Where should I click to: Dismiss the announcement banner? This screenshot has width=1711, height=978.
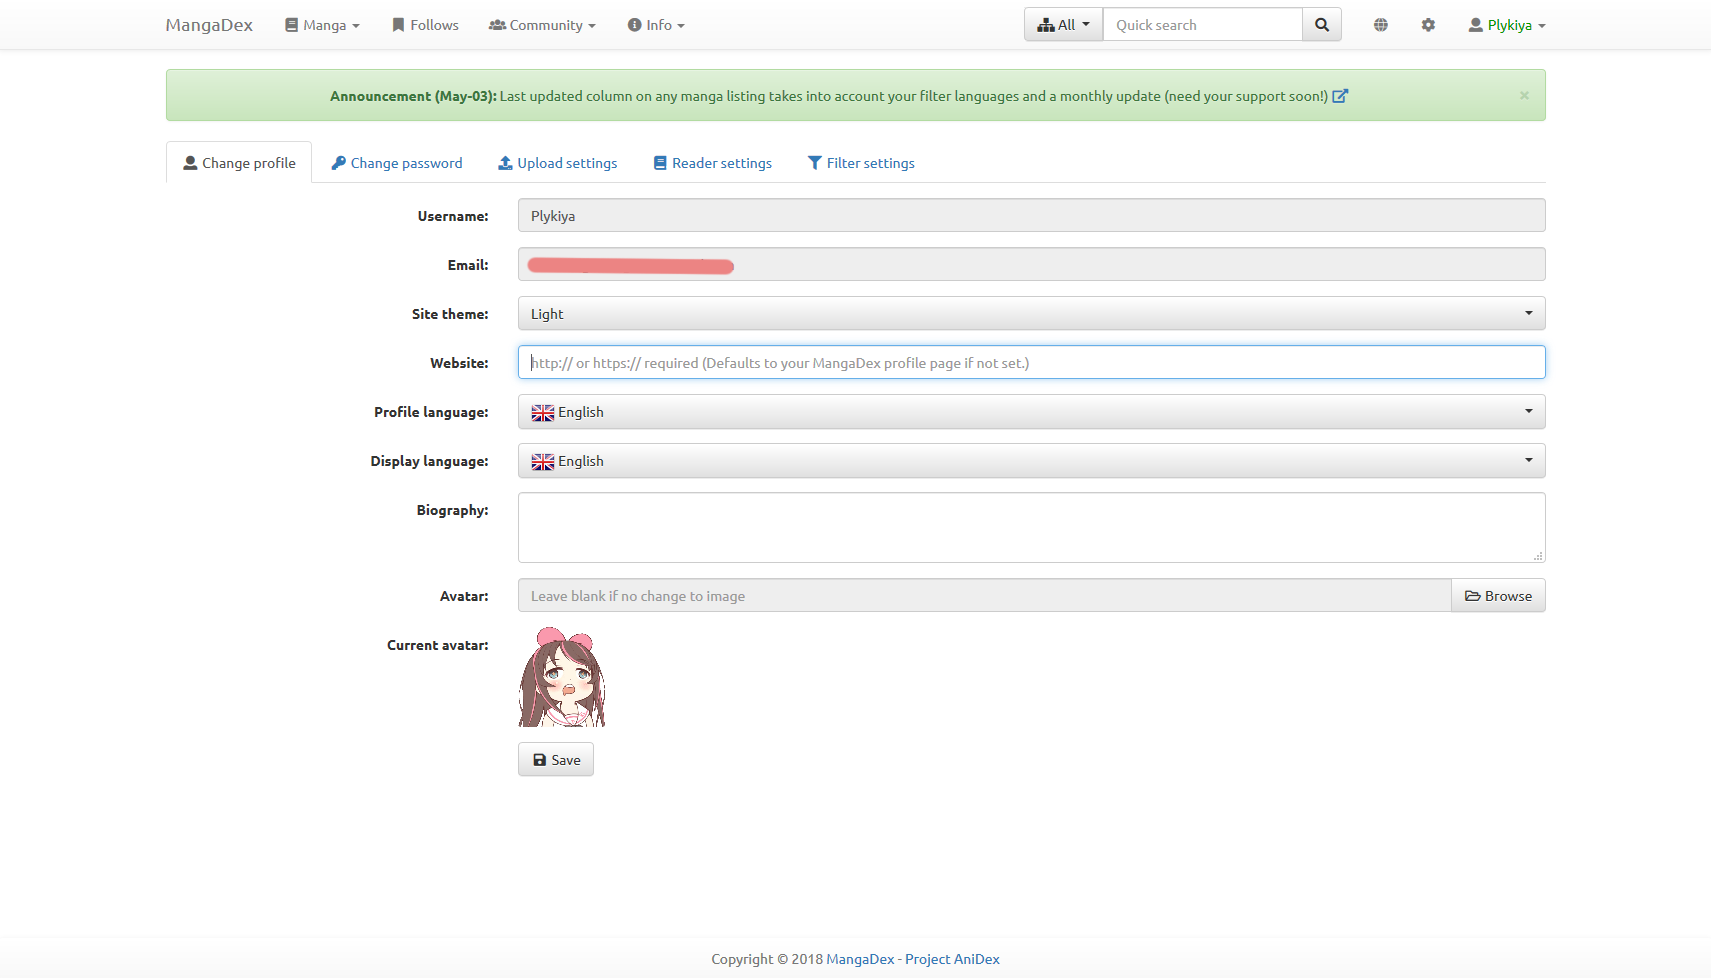1524,95
